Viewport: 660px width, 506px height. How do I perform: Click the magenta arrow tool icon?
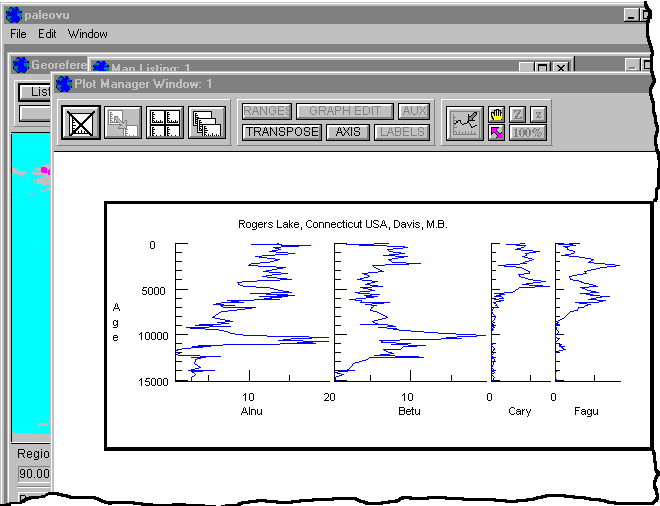[x=496, y=132]
